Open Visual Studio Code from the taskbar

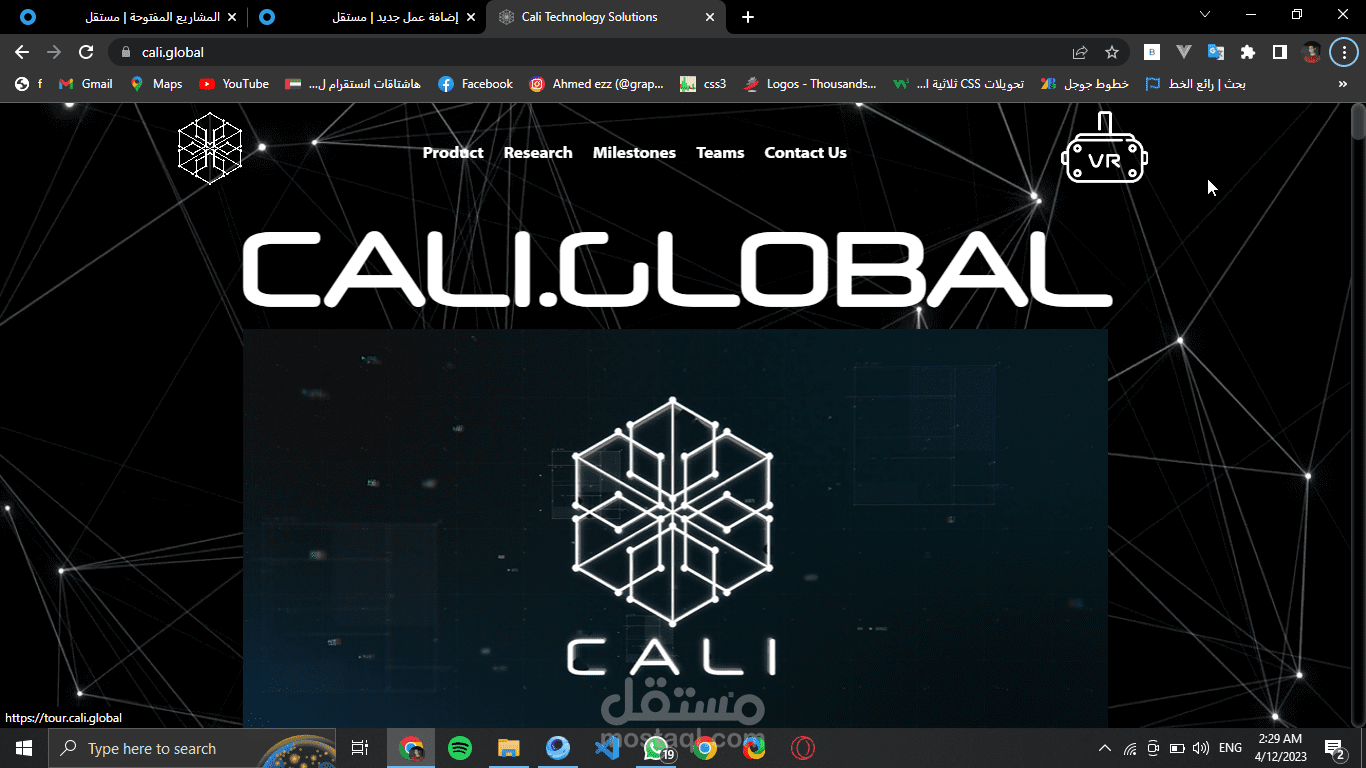607,748
